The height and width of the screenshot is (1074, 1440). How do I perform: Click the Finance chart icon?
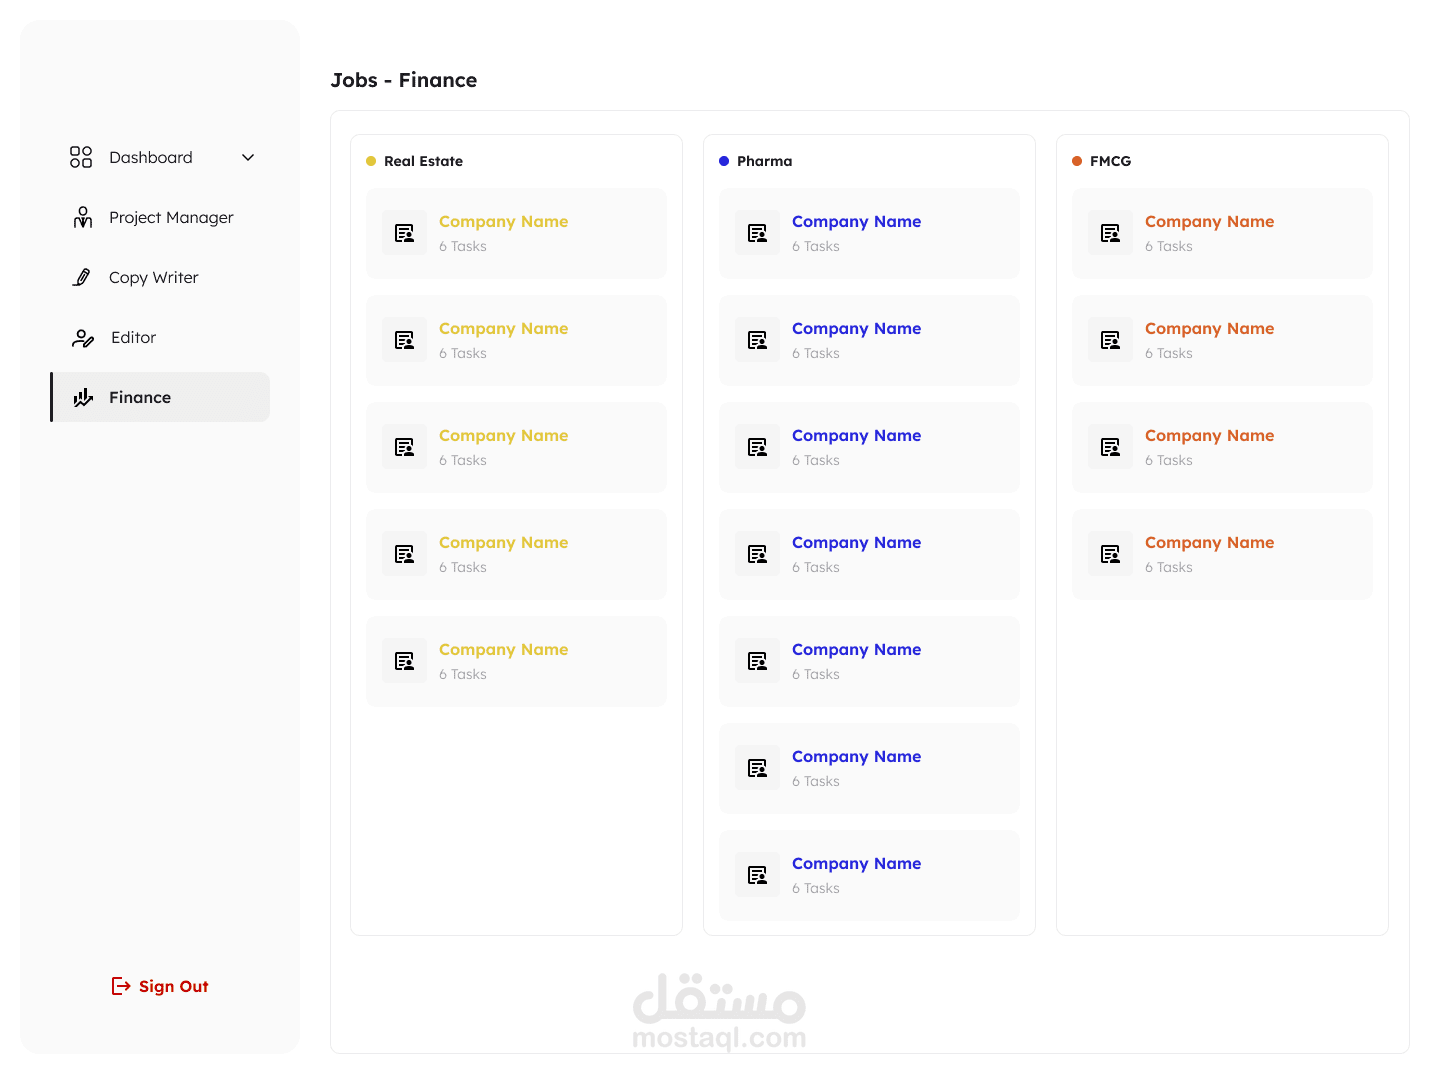click(83, 397)
